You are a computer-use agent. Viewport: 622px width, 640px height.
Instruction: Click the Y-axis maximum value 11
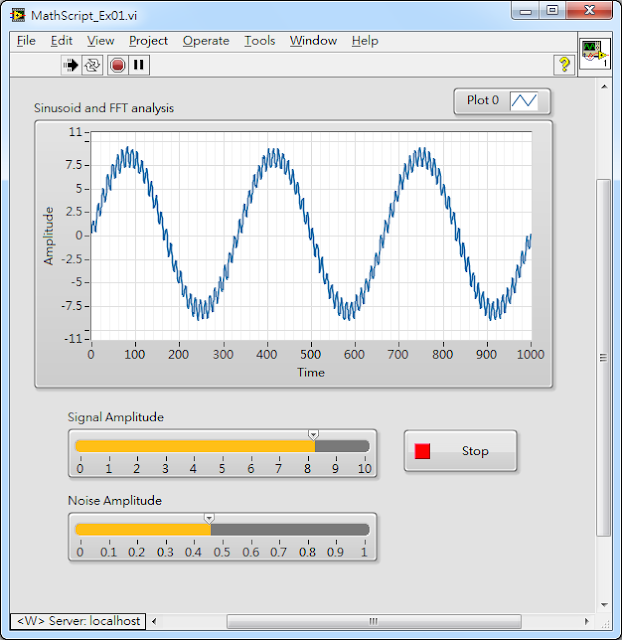coord(76,132)
